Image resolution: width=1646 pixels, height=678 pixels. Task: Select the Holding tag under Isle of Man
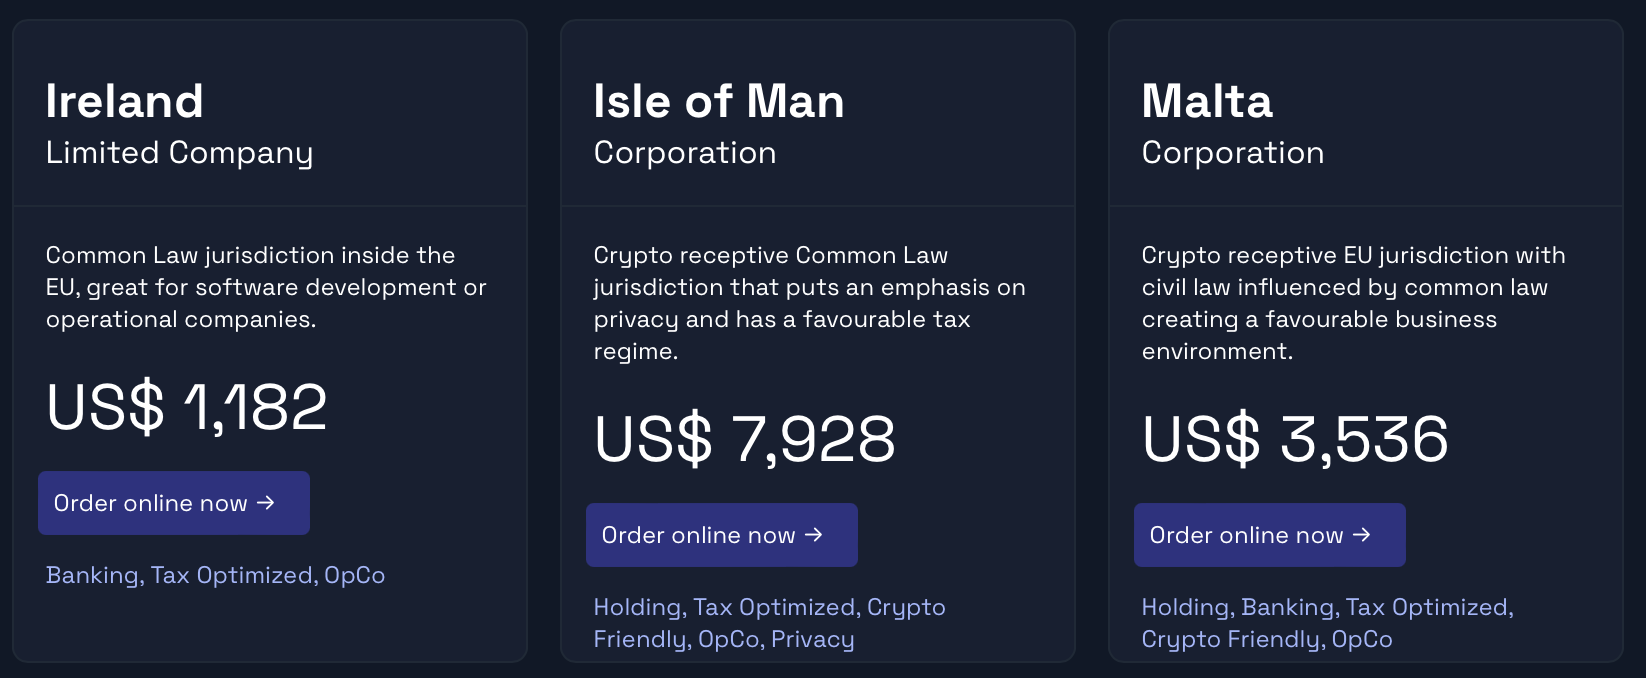[x=636, y=607]
